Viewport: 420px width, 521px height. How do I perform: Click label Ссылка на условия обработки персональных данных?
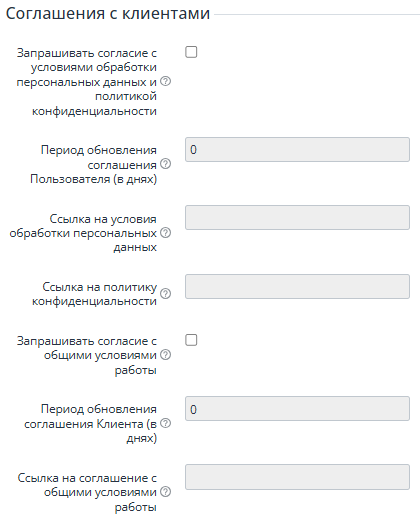[83, 233]
